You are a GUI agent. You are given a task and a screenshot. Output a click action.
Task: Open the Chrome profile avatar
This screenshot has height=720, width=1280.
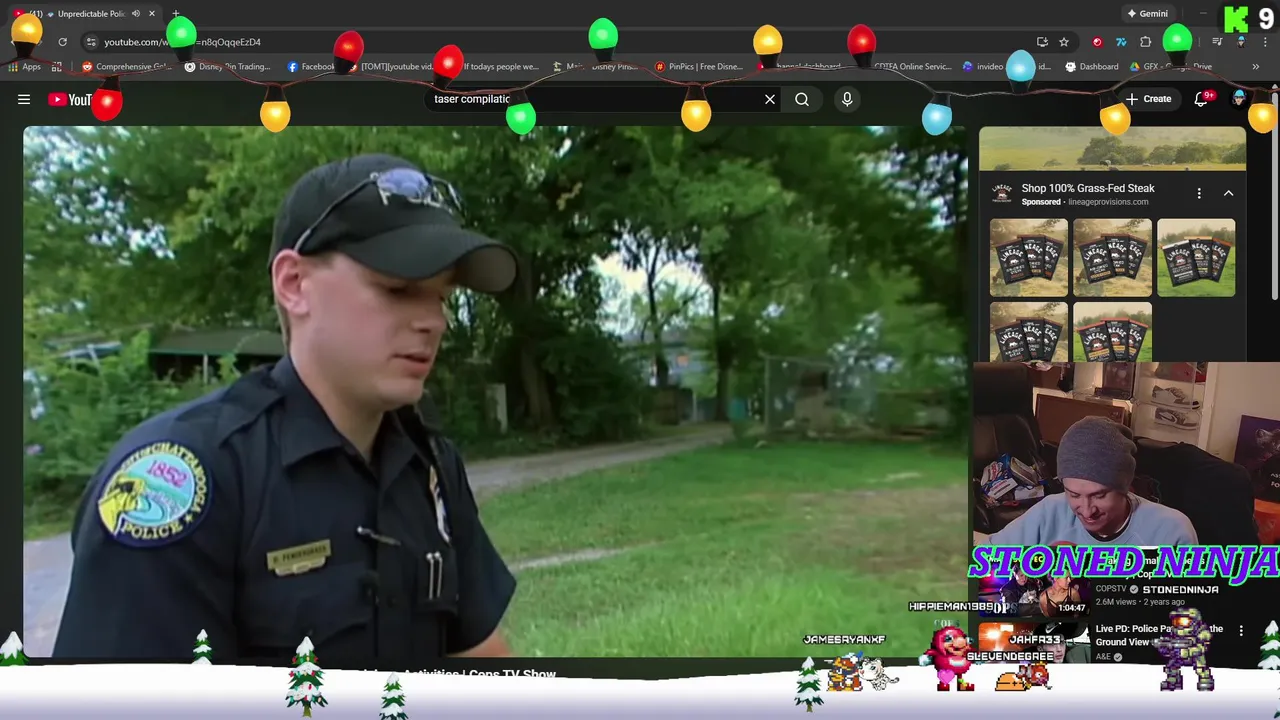pos(1241,42)
